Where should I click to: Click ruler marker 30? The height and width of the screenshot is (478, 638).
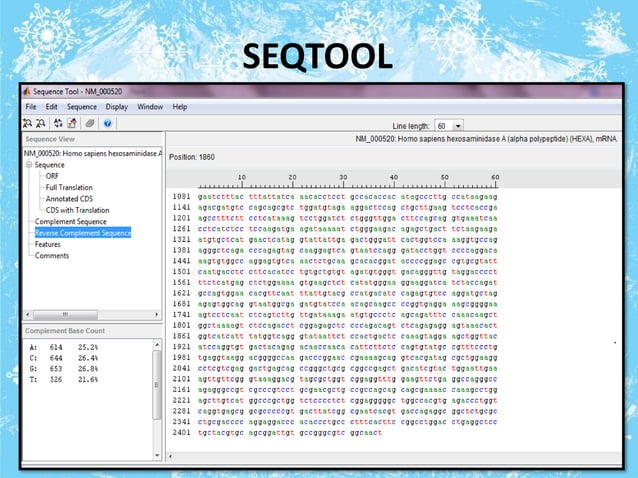tap(343, 177)
